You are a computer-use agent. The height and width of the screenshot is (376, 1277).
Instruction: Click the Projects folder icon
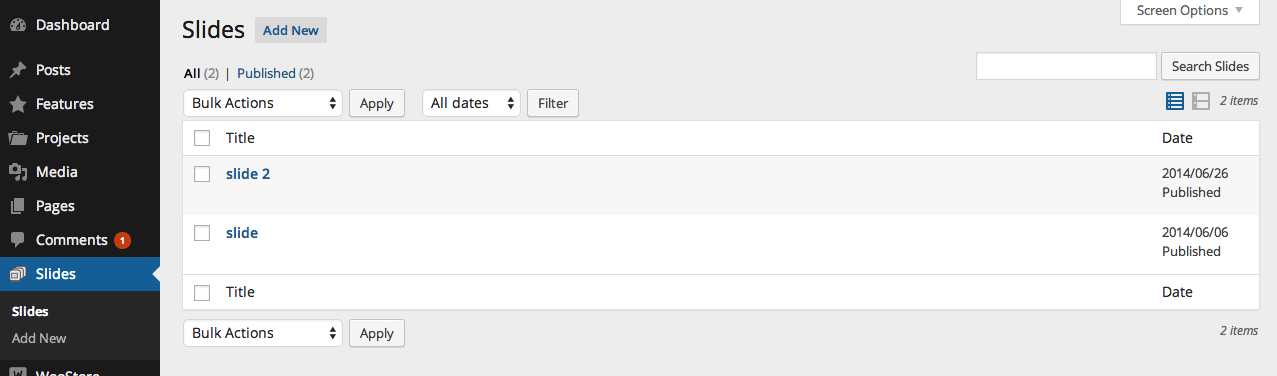[x=18, y=138]
